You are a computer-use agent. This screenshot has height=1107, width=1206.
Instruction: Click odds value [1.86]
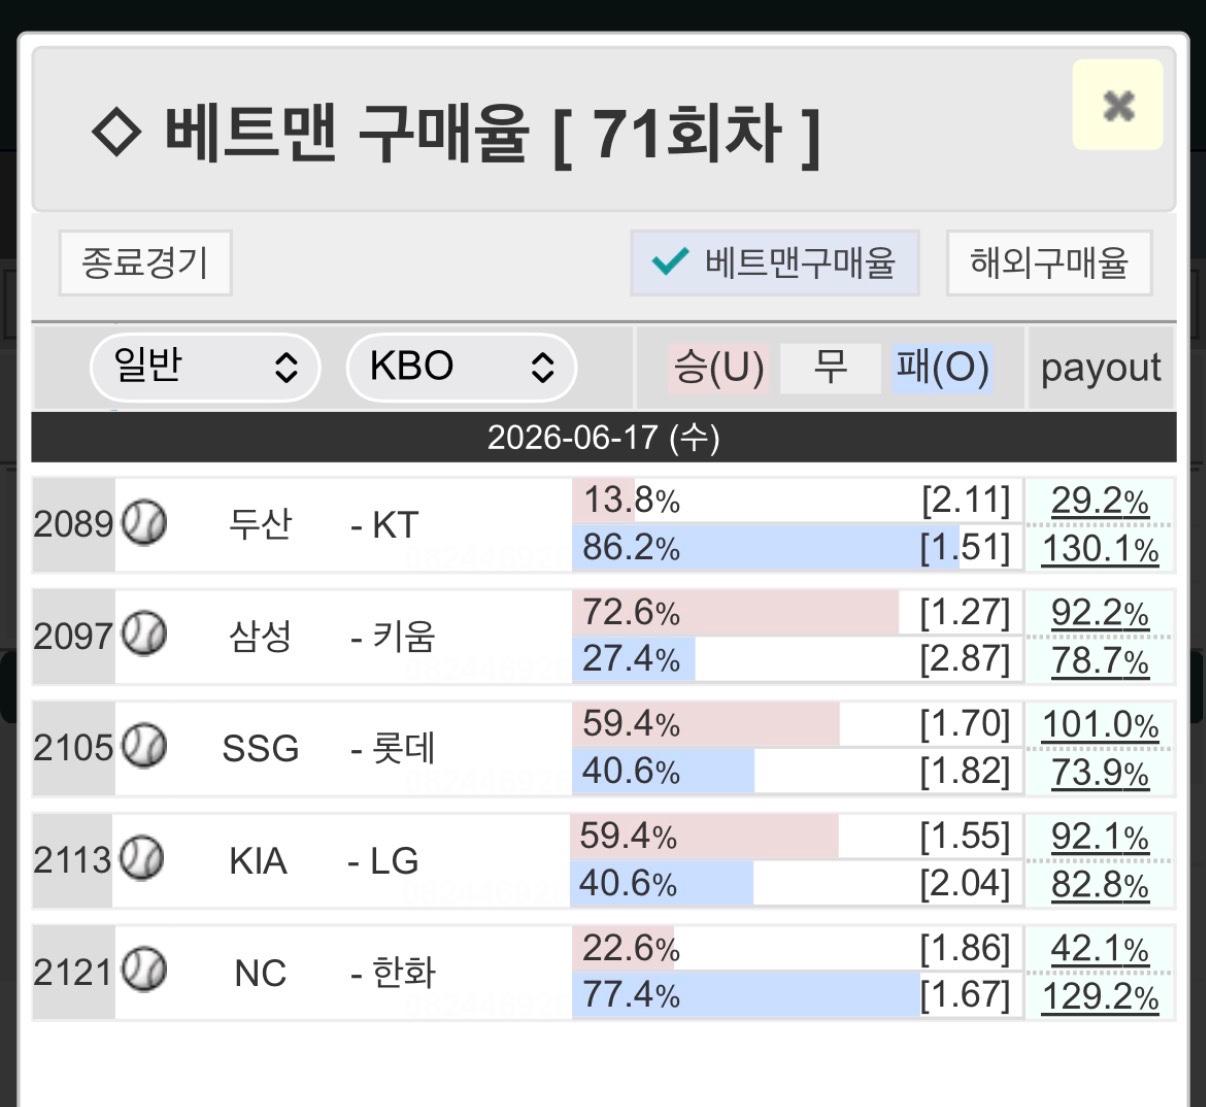pos(965,948)
